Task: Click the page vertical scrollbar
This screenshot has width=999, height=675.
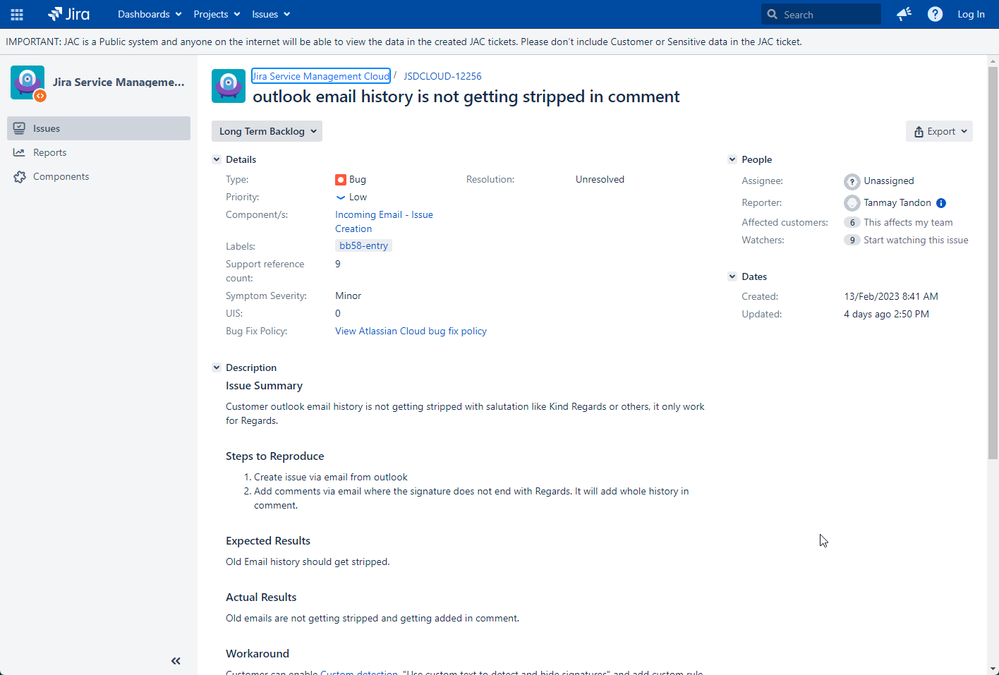Action: pos(993,261)
